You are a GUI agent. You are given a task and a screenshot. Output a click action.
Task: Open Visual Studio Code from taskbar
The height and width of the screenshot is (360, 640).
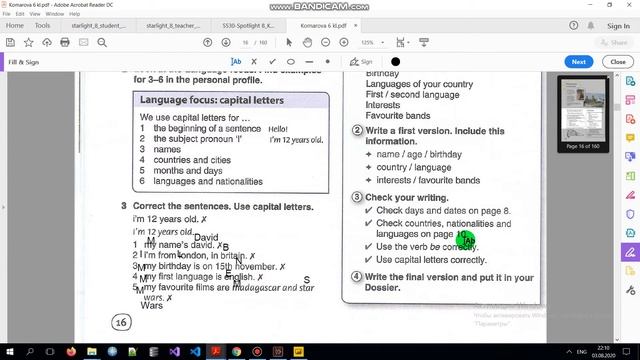[195, 351]
